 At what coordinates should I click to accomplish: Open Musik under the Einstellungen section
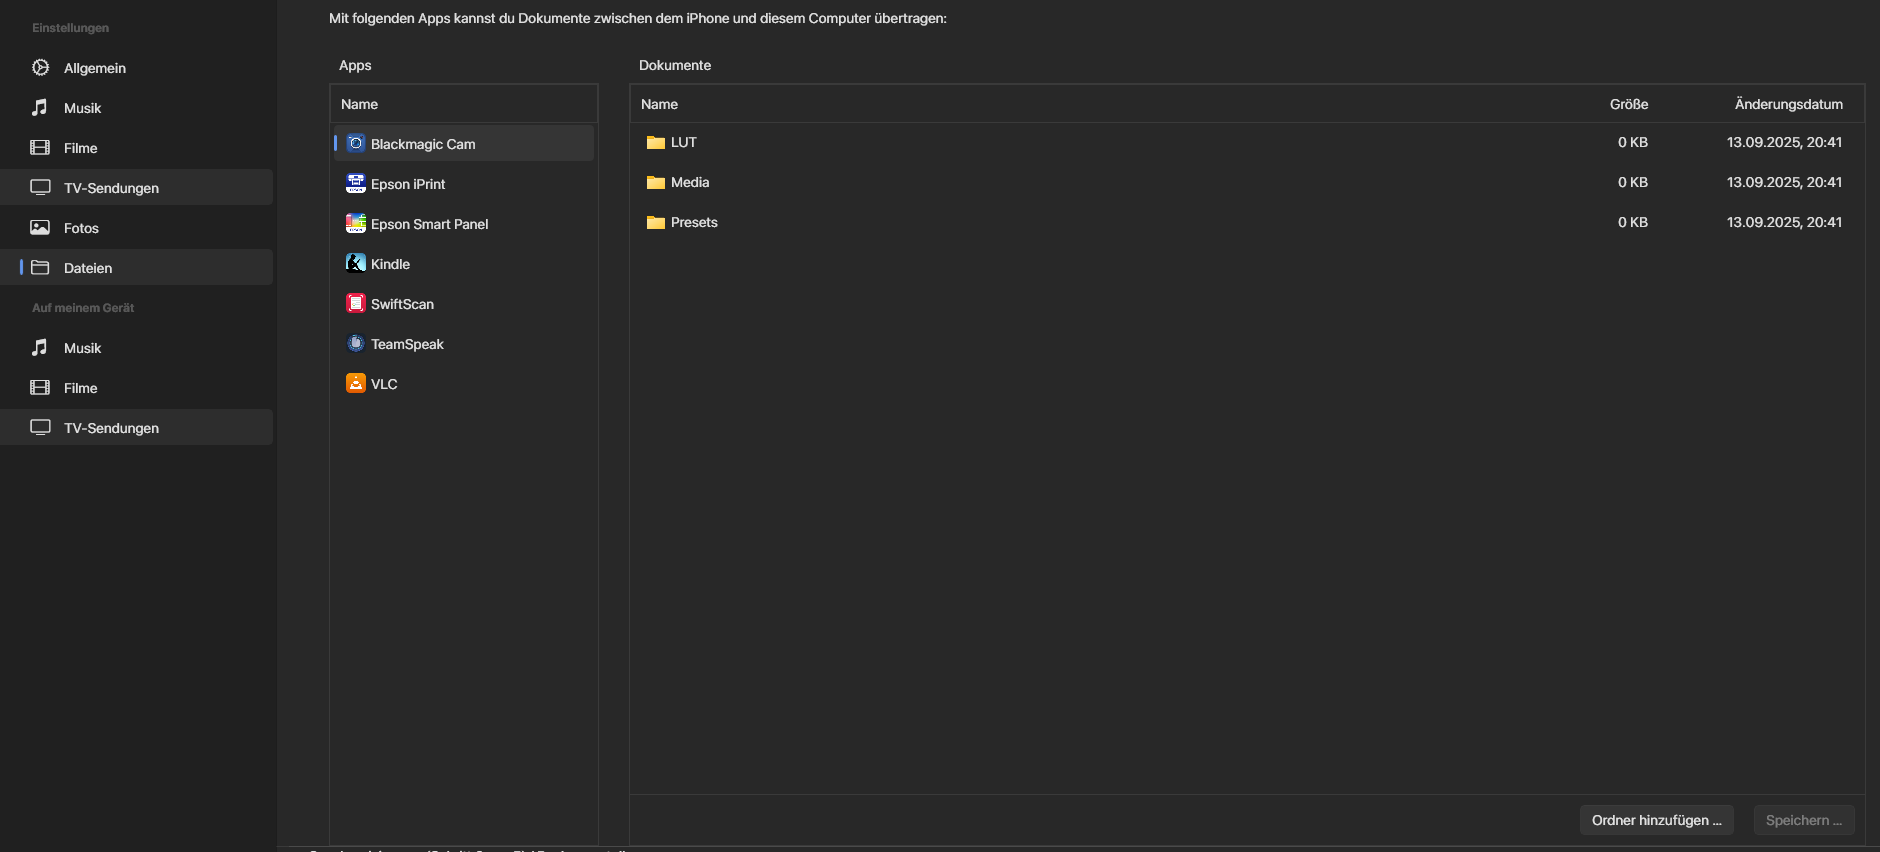tap(137, 108)
